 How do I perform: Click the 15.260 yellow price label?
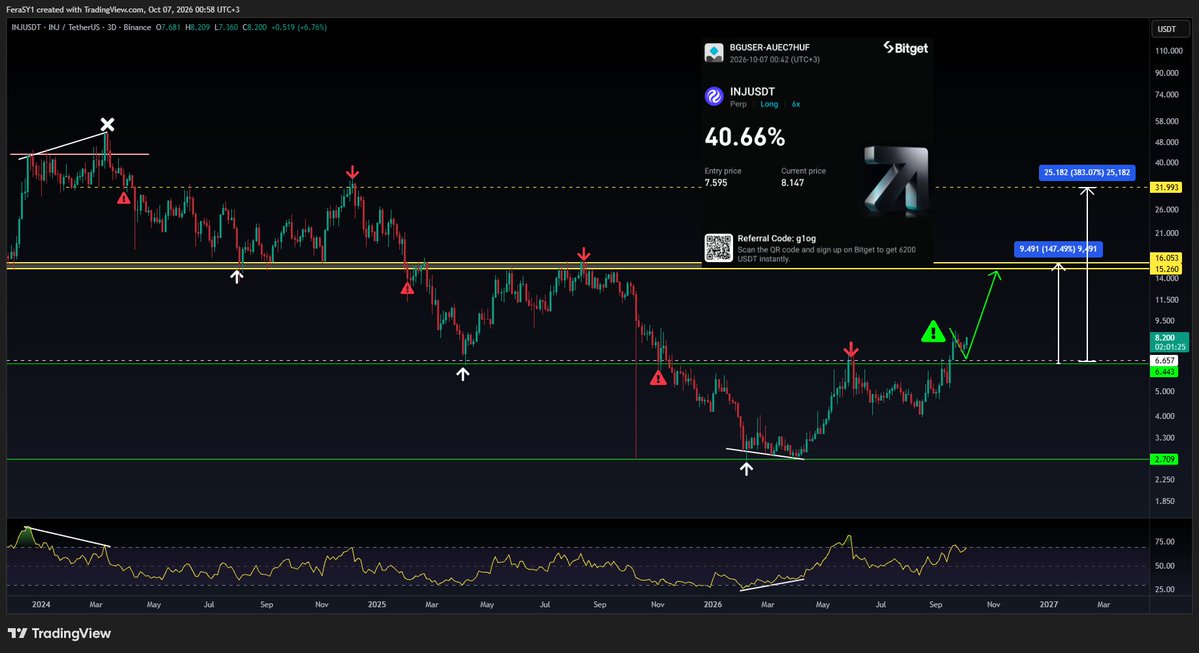pyautogui.click(x=1167, y=269)
